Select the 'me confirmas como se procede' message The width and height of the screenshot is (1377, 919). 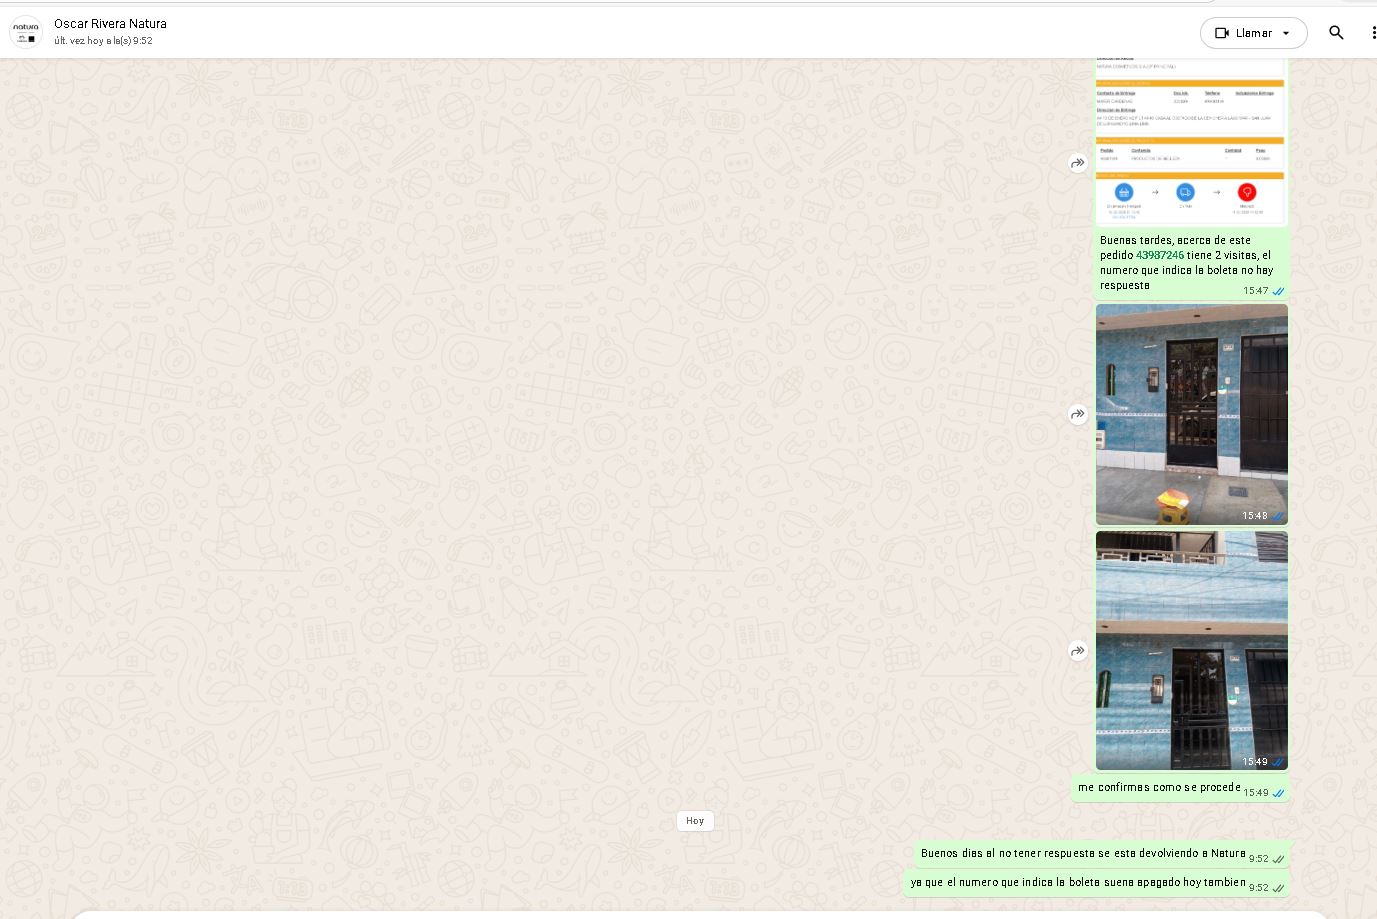coord(1158,788)
